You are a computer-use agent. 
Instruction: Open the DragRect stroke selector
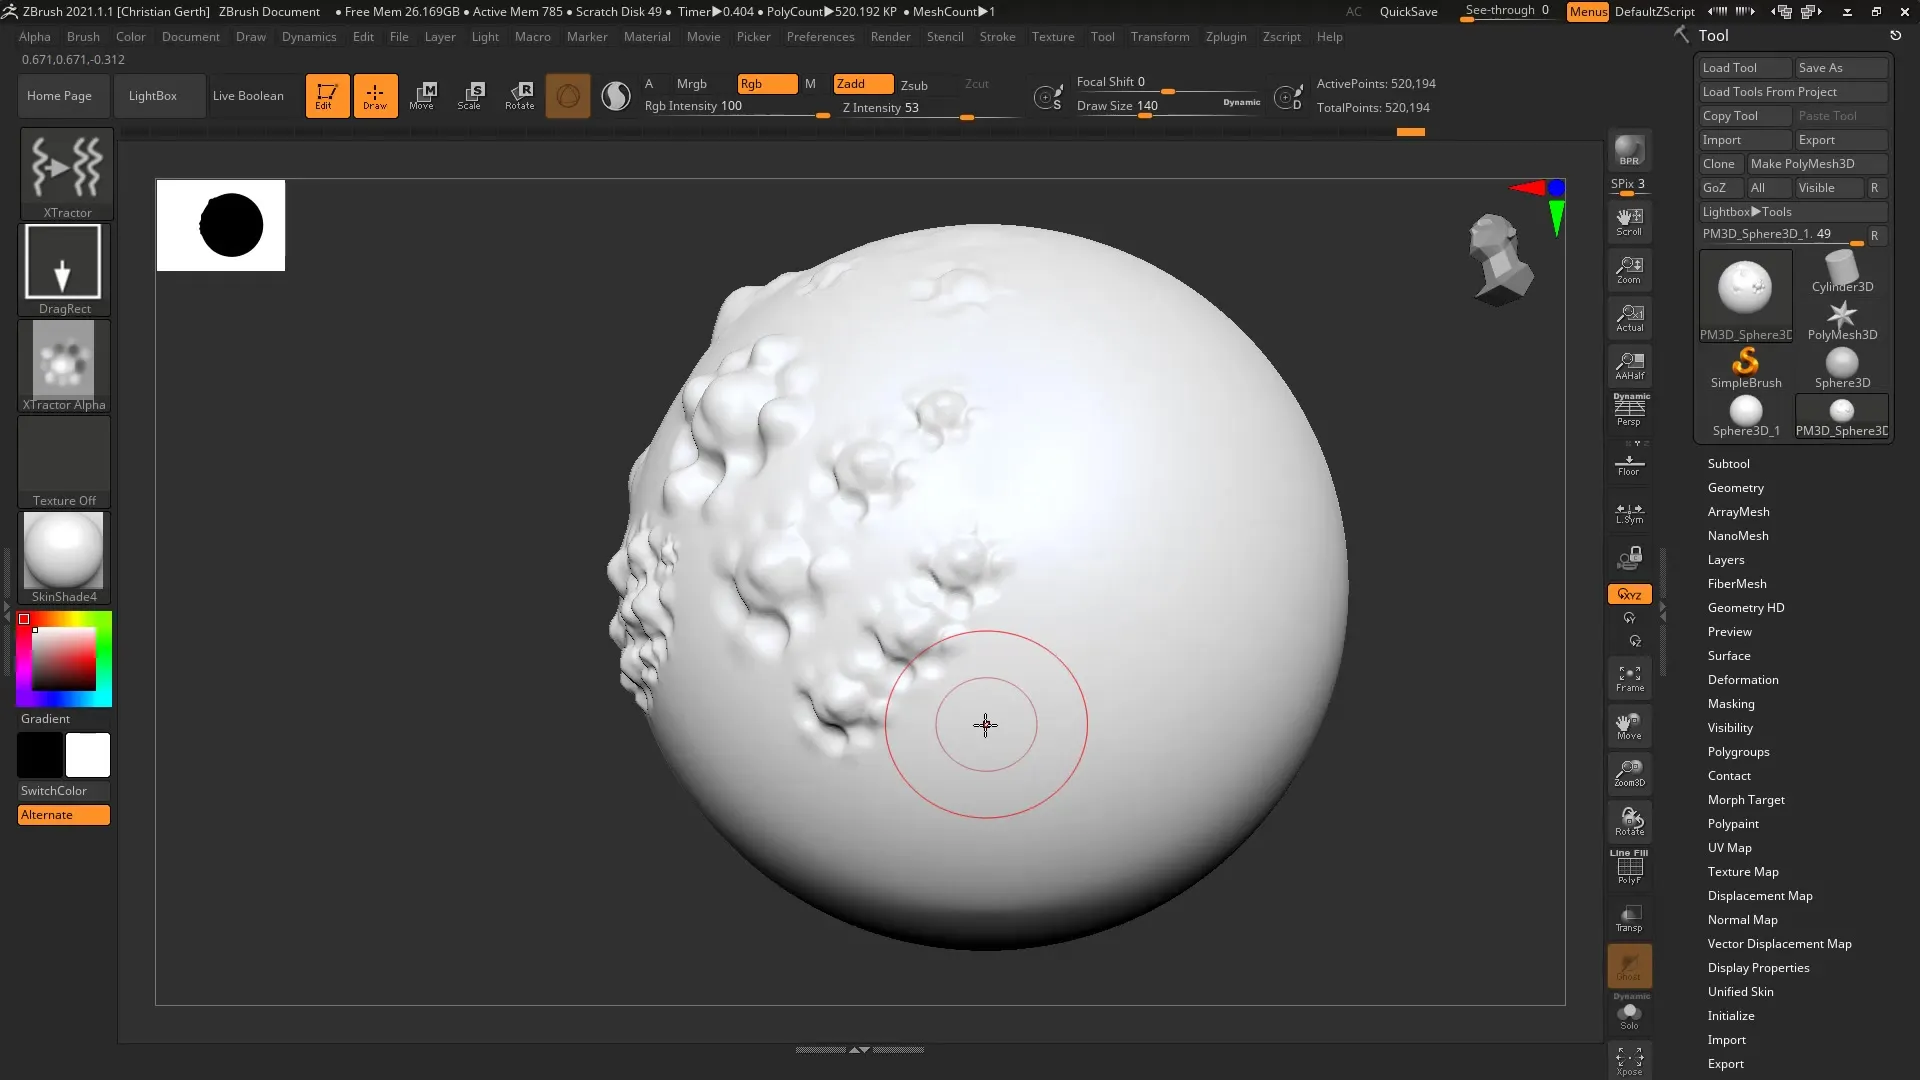pos(64,269)
